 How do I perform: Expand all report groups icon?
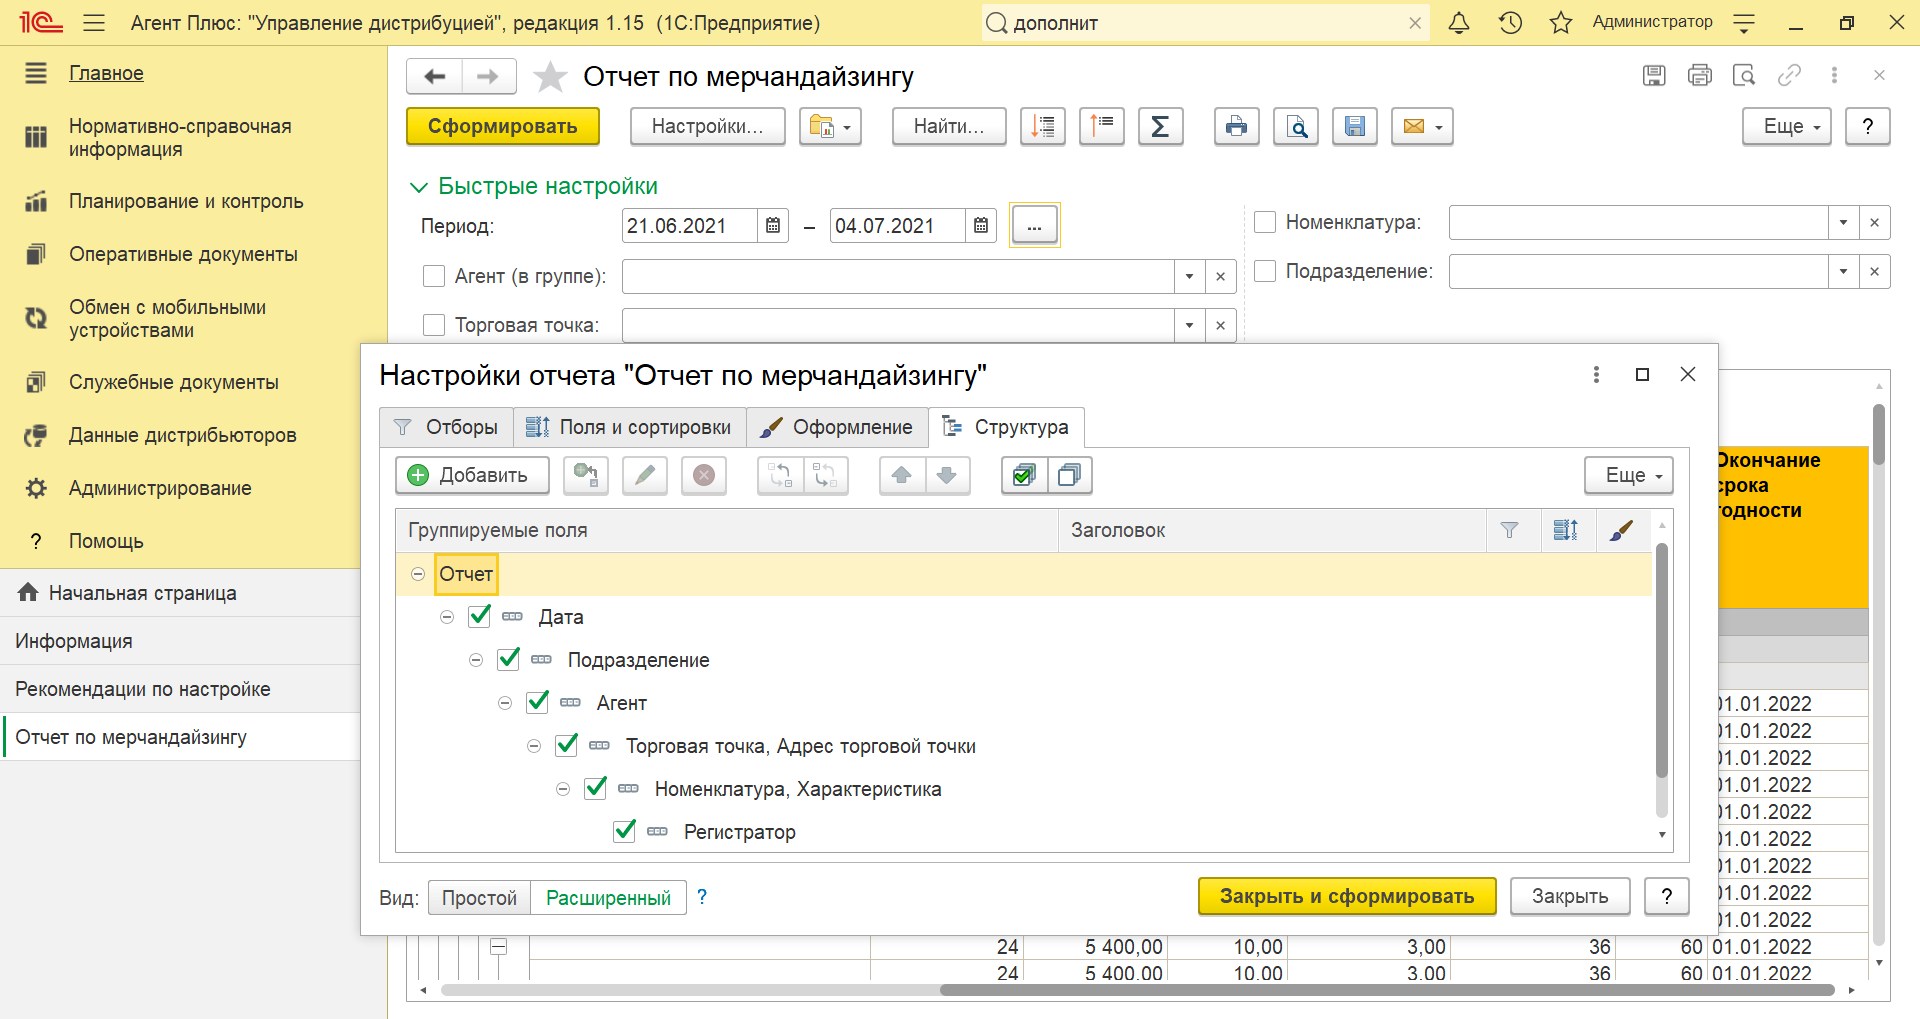[x=1043, y=126]
